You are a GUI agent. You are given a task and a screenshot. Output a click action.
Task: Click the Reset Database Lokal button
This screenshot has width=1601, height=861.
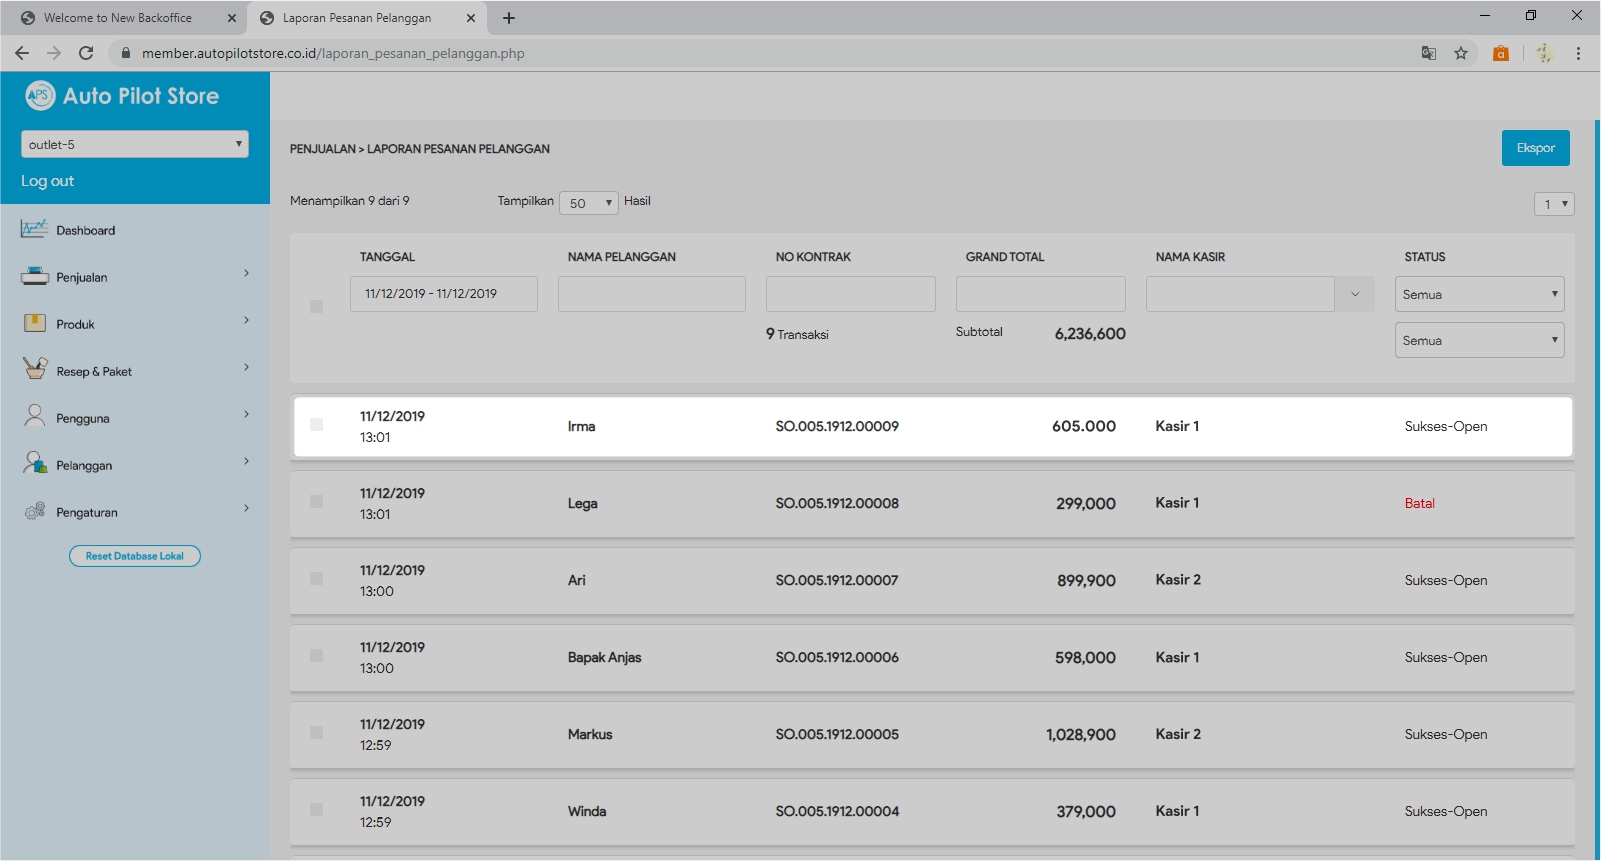[x=135, y=556]
